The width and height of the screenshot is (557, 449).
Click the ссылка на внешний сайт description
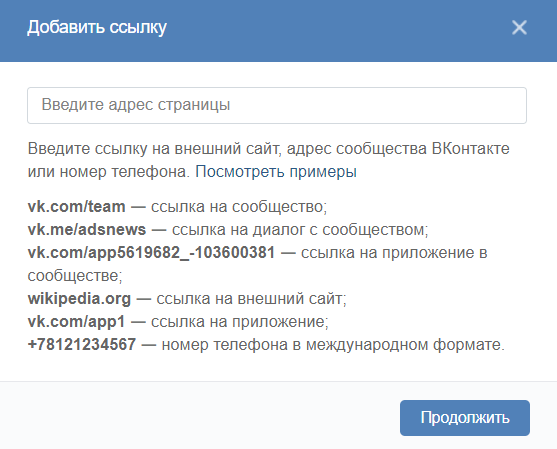251,299
